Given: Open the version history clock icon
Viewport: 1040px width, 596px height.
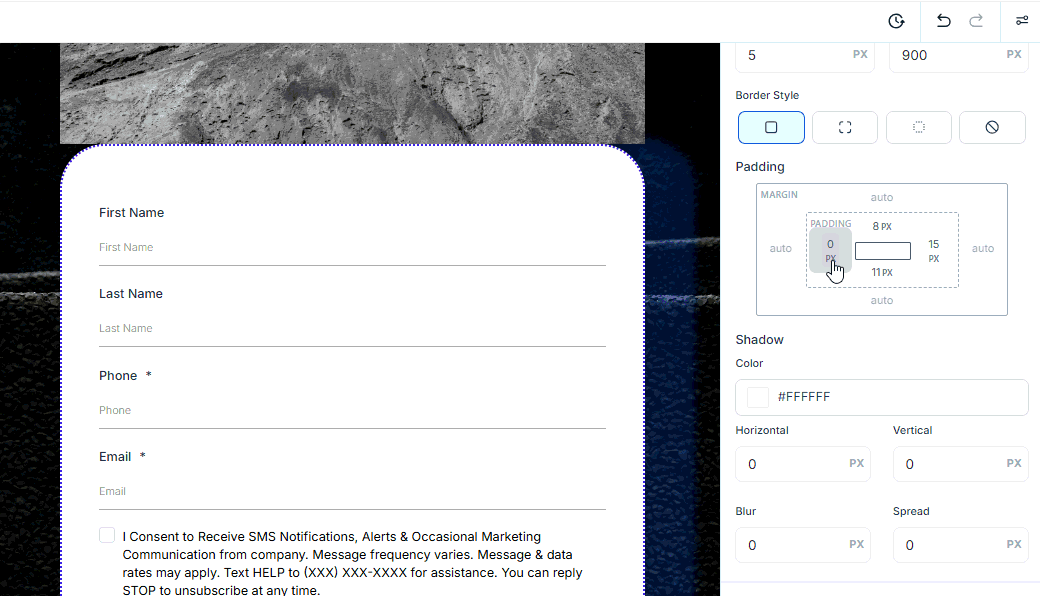Looking at the screenshot, I should click(896, 21).
